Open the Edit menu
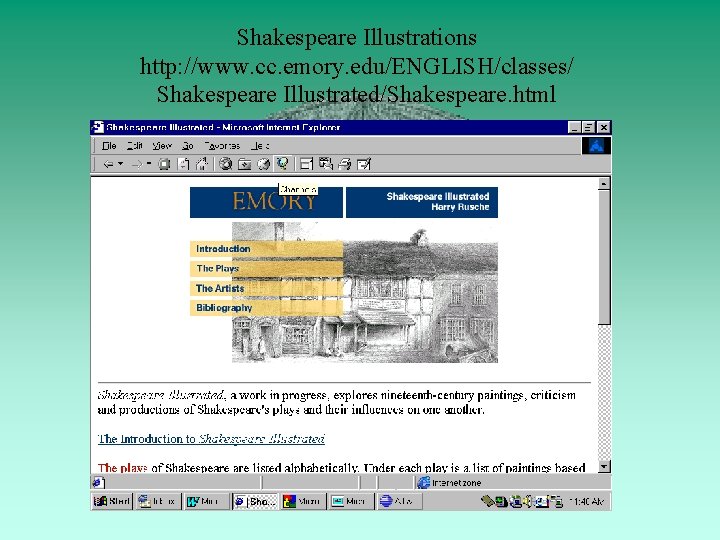Image resolution: width=720 pixels, height=540 pixels. coord(135,146)
